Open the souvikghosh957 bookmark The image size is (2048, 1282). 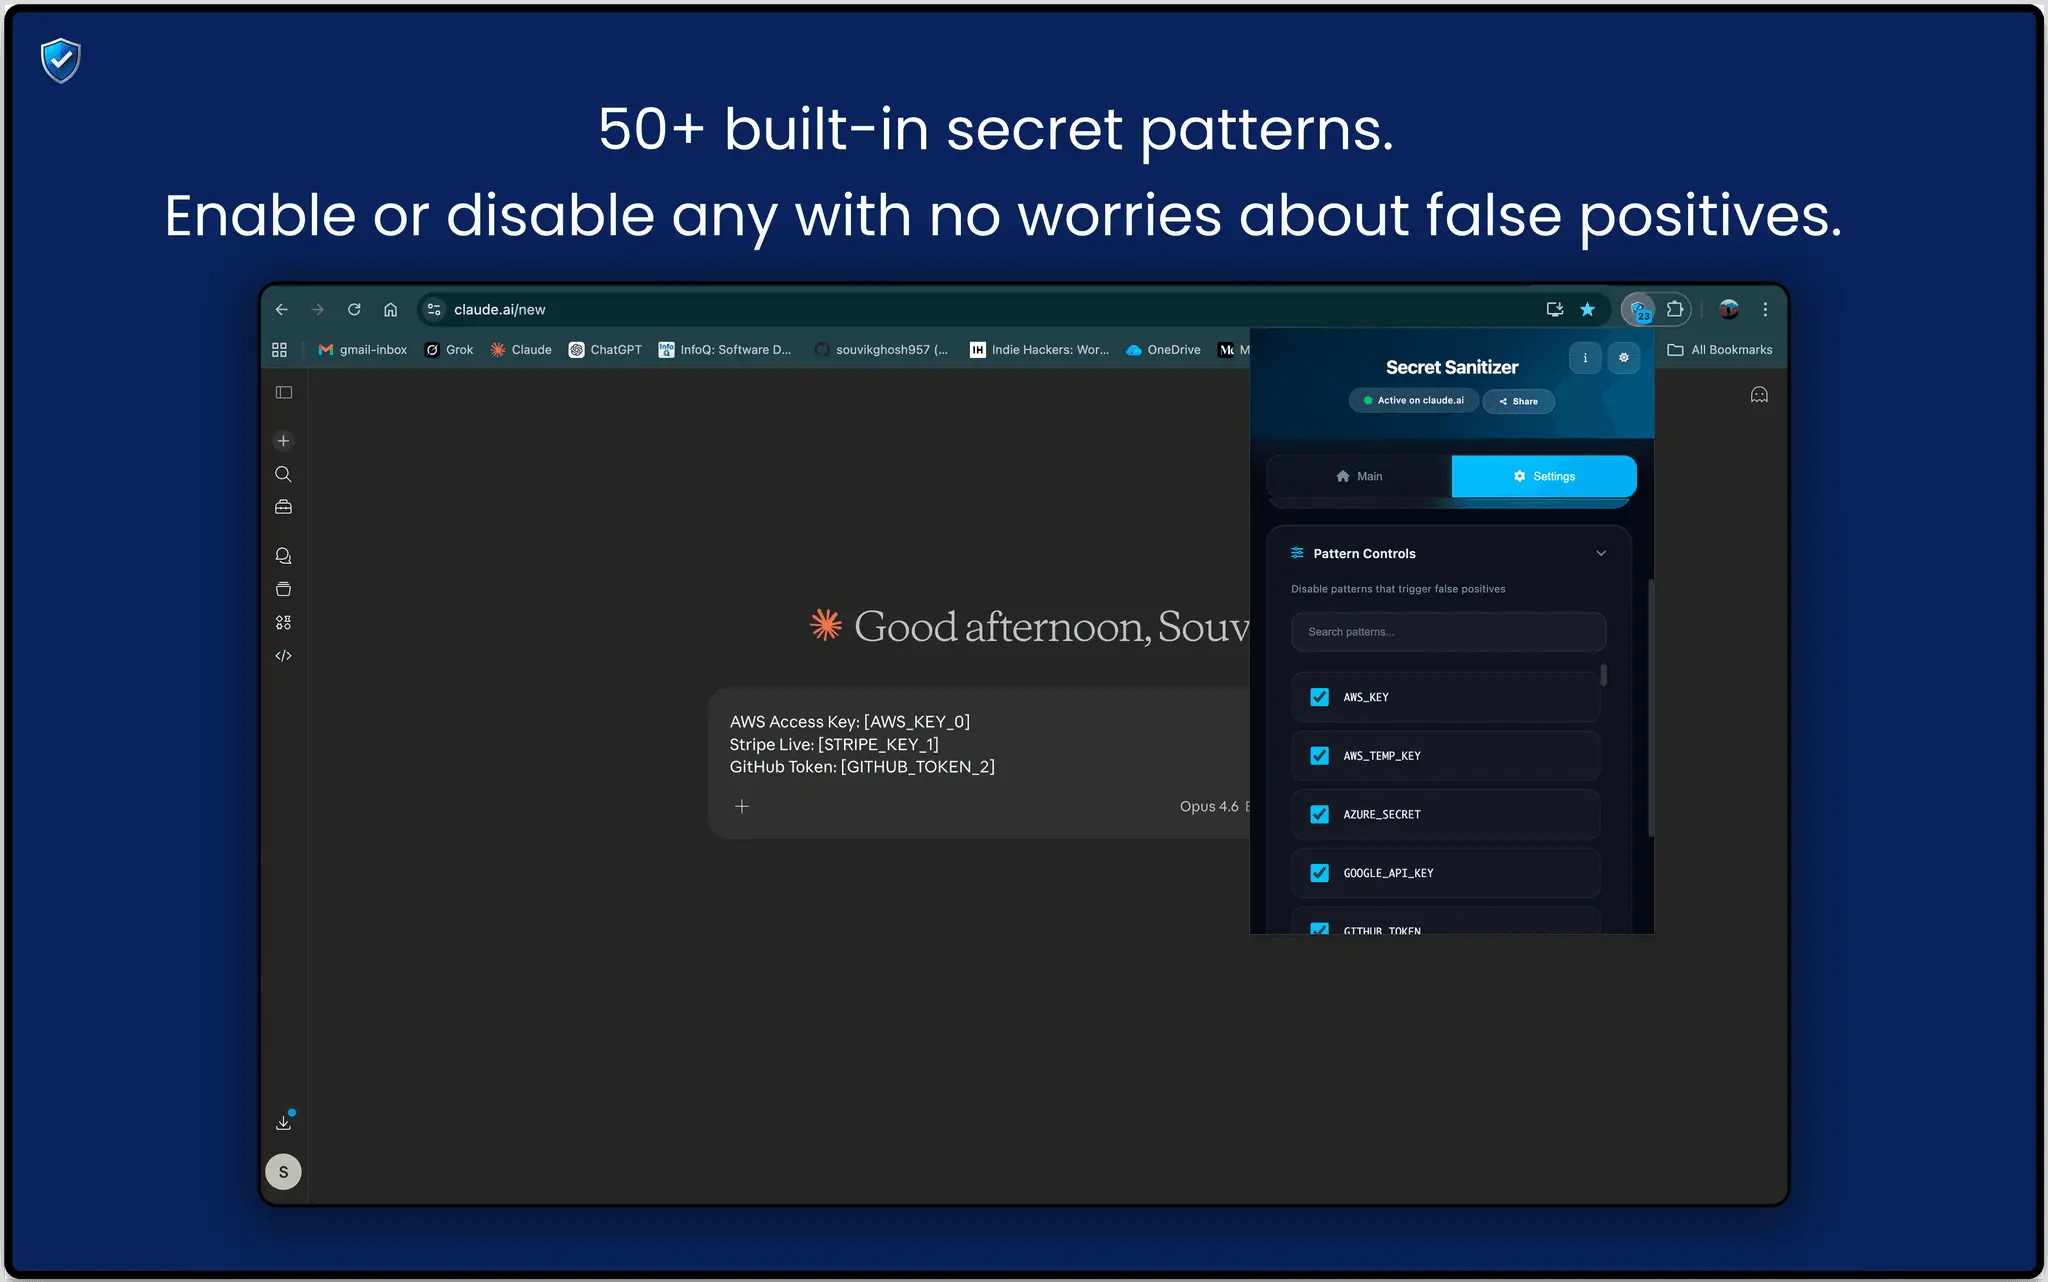coord(881,350)
